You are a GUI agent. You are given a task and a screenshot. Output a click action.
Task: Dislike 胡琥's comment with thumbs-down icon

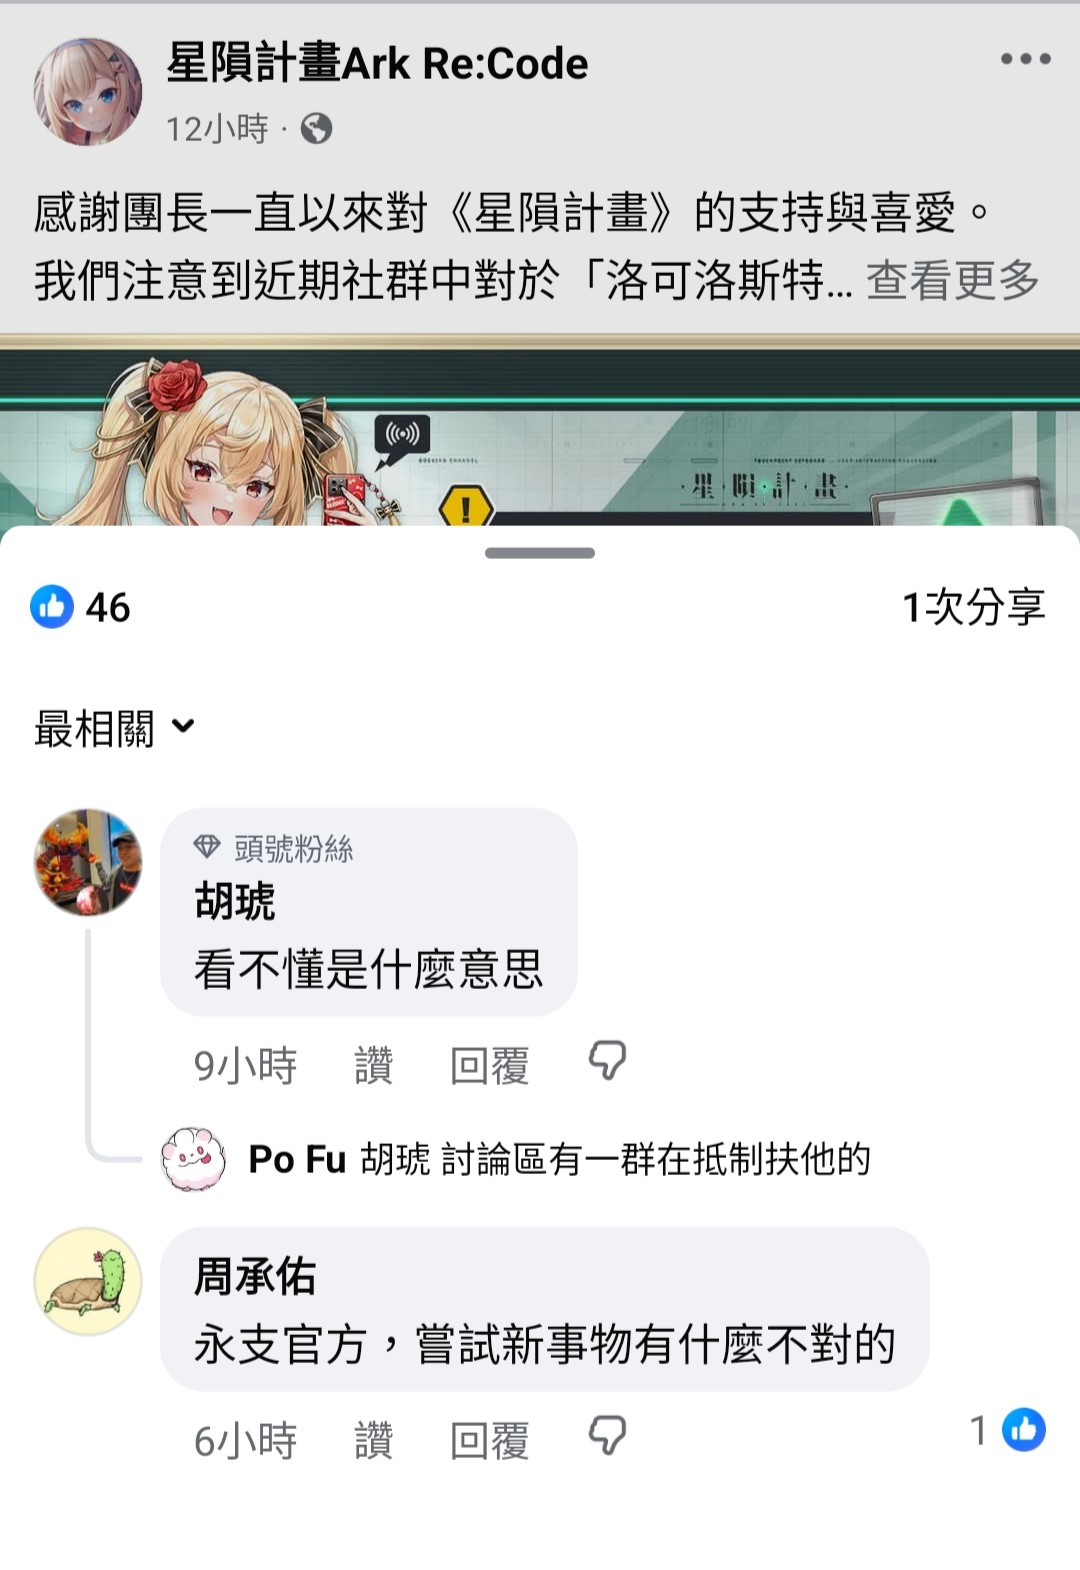607,1061
